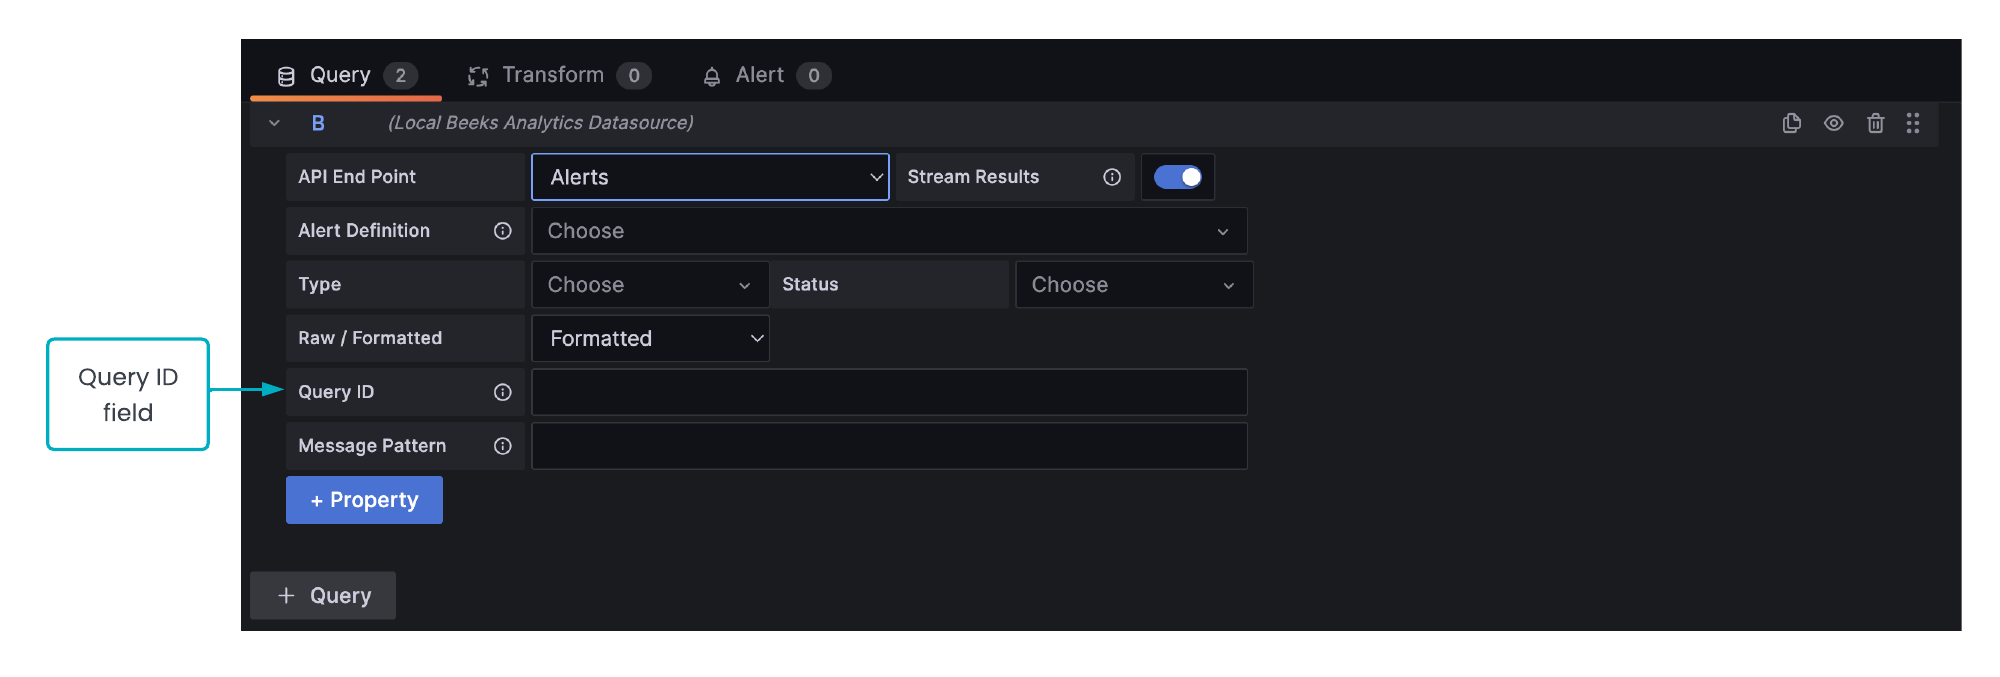Image resolution: width=2000 pixels, height=677 pixels.
Task: Click the bell icon on Alert tab
Action: 712,76
